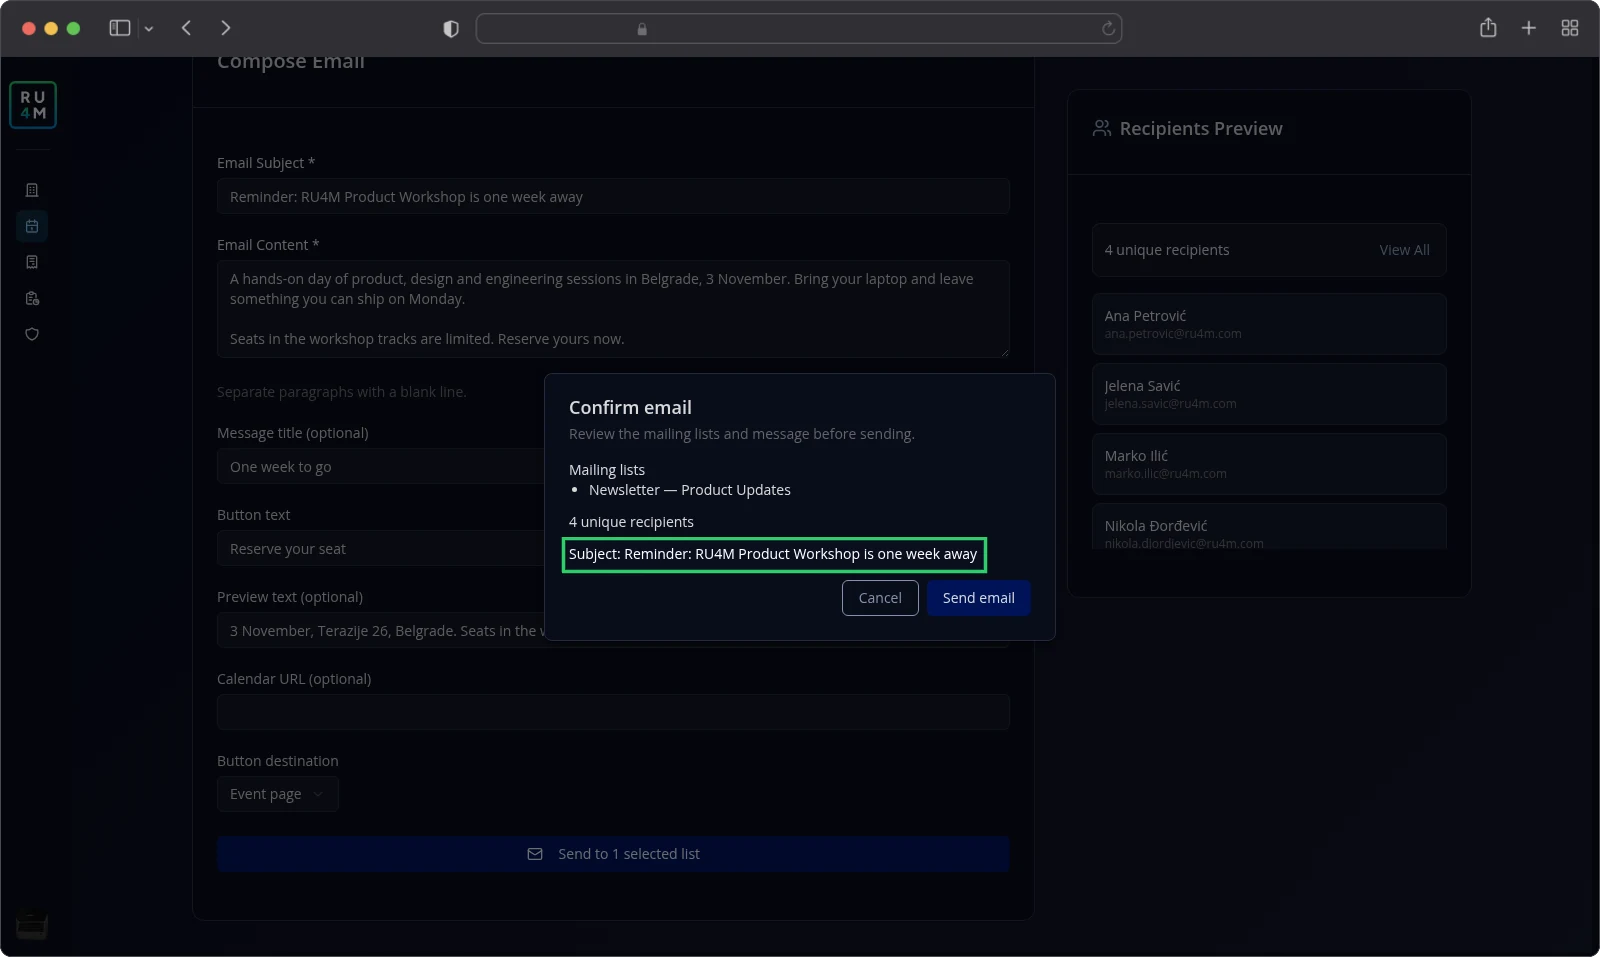Open the building icon in sidebar
Screen dimensions: 1600x957
tap(32, 190)
